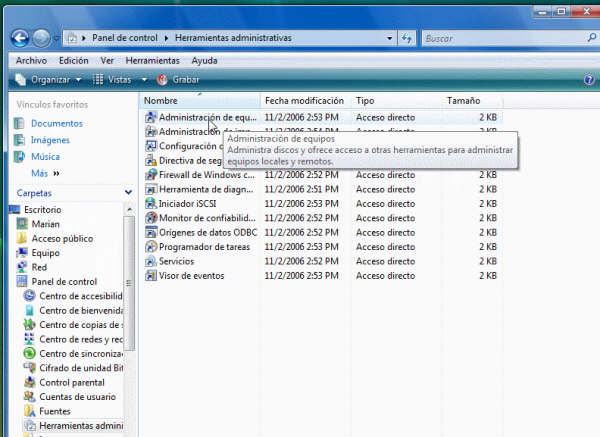Click the Centro de sincronización green icon
The width and height of the screenshot is (600, 437).
[29, 353]
